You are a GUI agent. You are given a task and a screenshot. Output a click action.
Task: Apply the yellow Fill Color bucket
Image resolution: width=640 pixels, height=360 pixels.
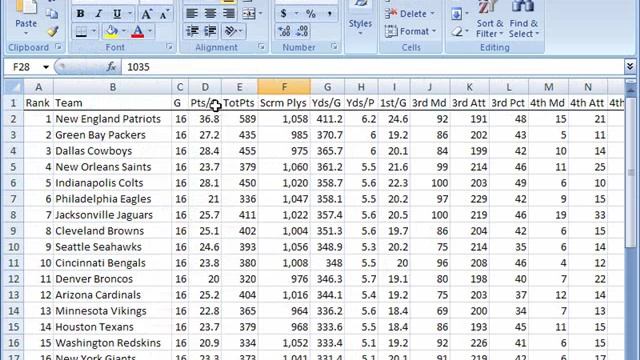tap(111, 31)
